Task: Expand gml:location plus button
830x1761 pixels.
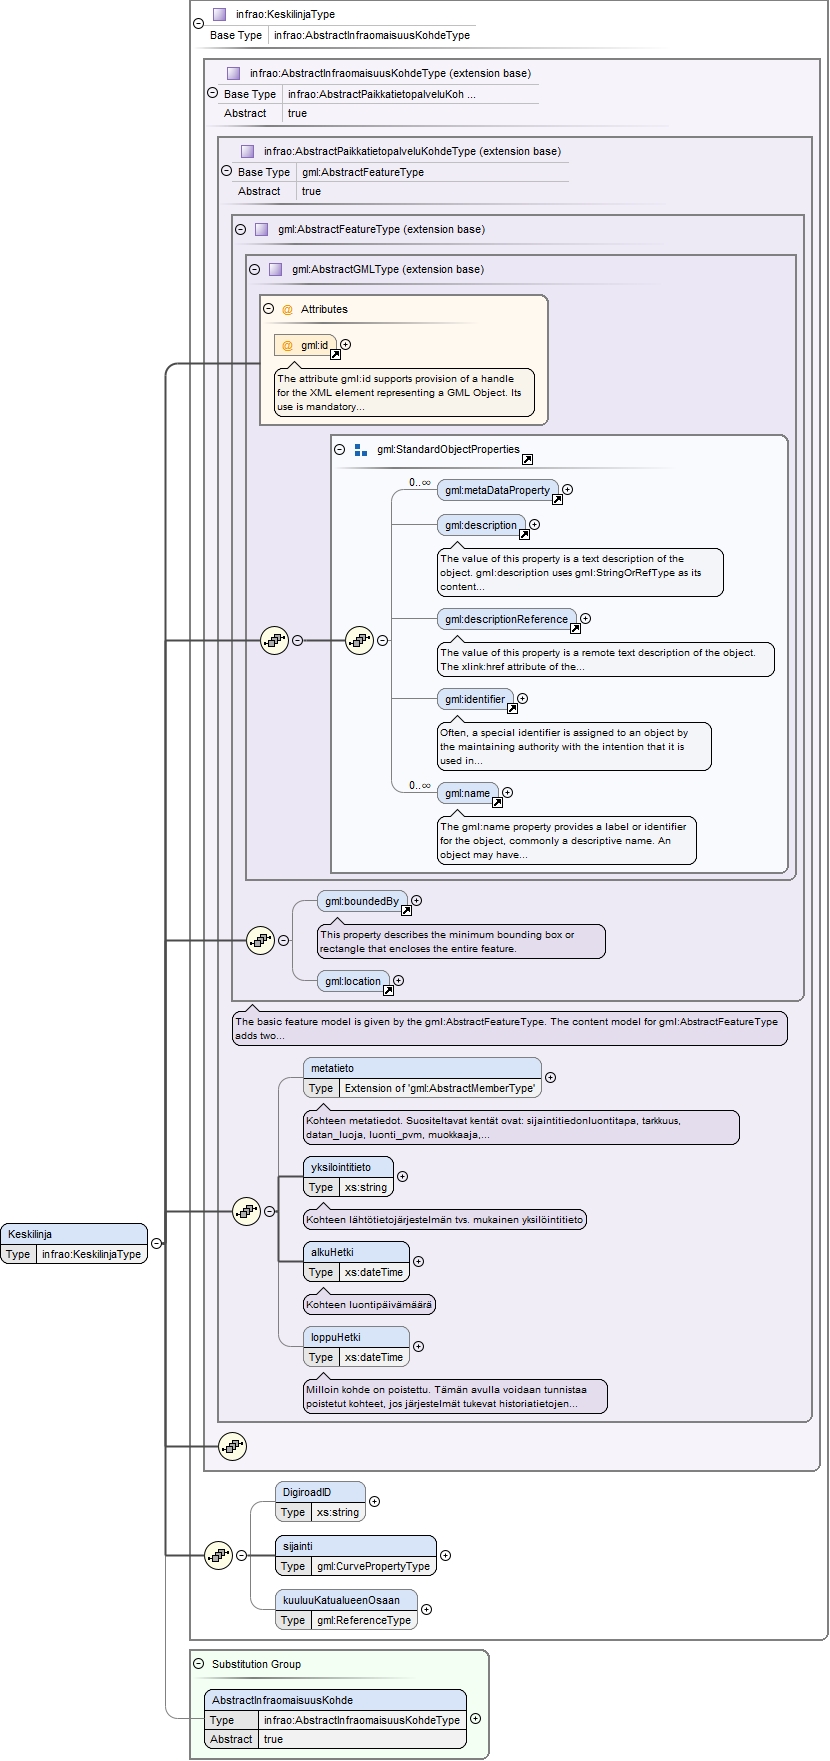Action: pos(398,980)
